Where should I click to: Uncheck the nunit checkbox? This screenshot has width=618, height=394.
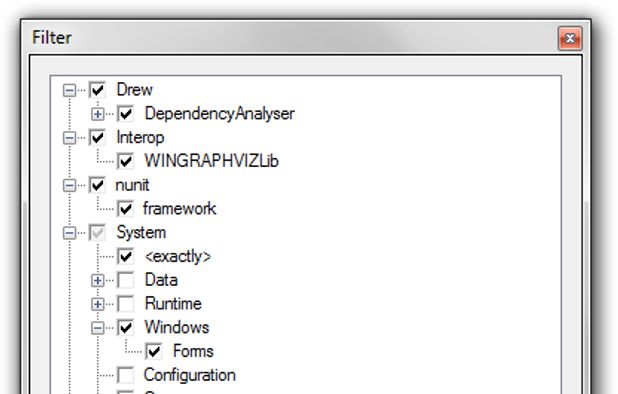(97, 185)
